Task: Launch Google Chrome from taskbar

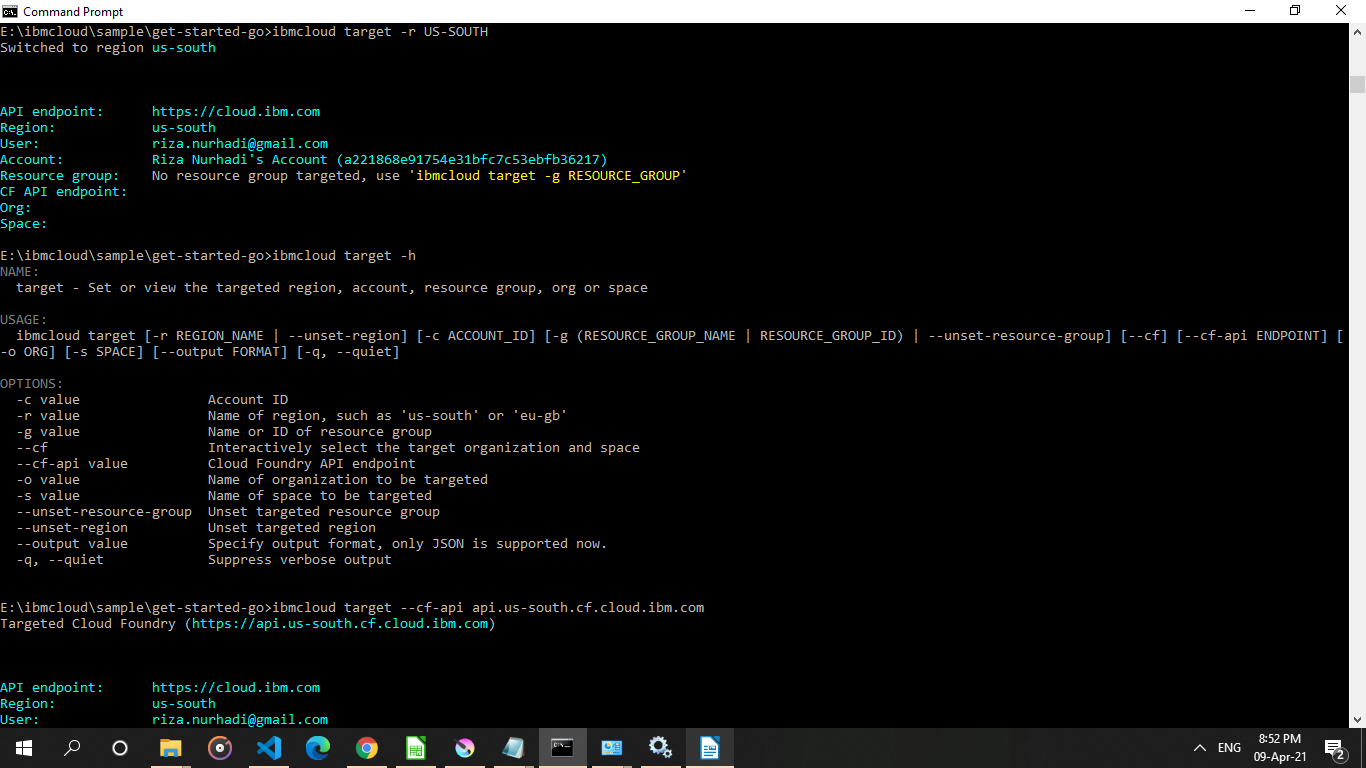Action: [x=367, y=747]
